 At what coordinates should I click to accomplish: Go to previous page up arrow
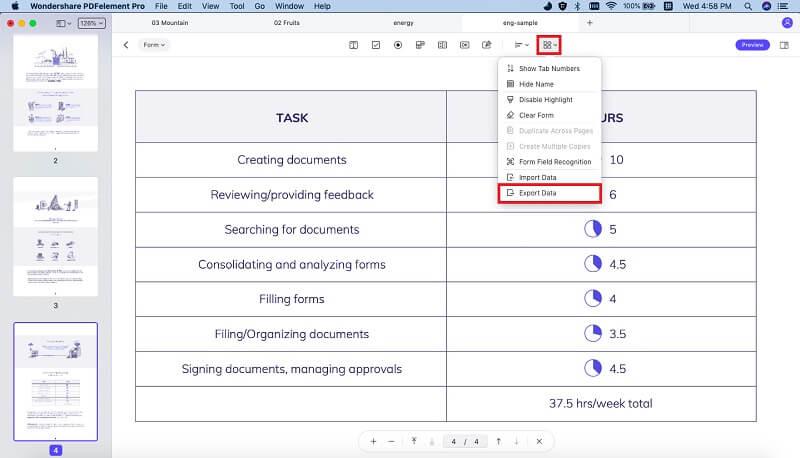[x=498, y=442]
